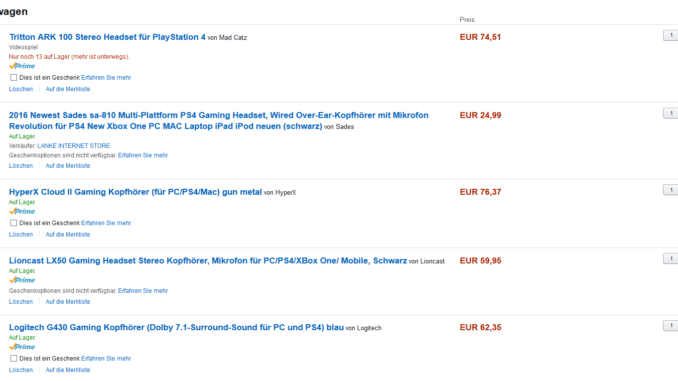Open quantity dropdown for Sades sa-810 headset

(671, 113)
